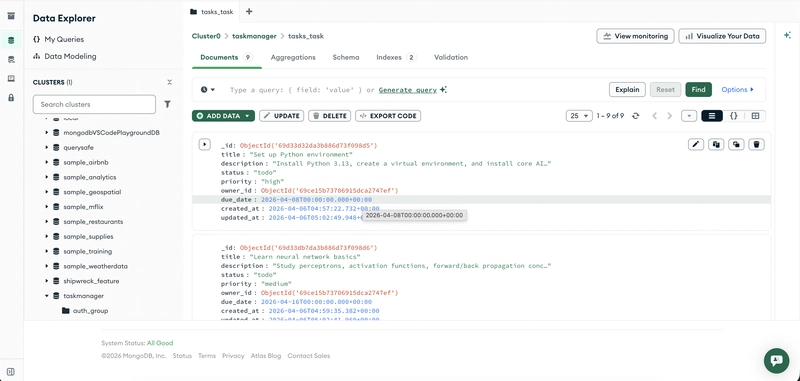Click the Generate query link
Image resolution: width=800 pixels, height=381 pixels.
tap(408, 90)
